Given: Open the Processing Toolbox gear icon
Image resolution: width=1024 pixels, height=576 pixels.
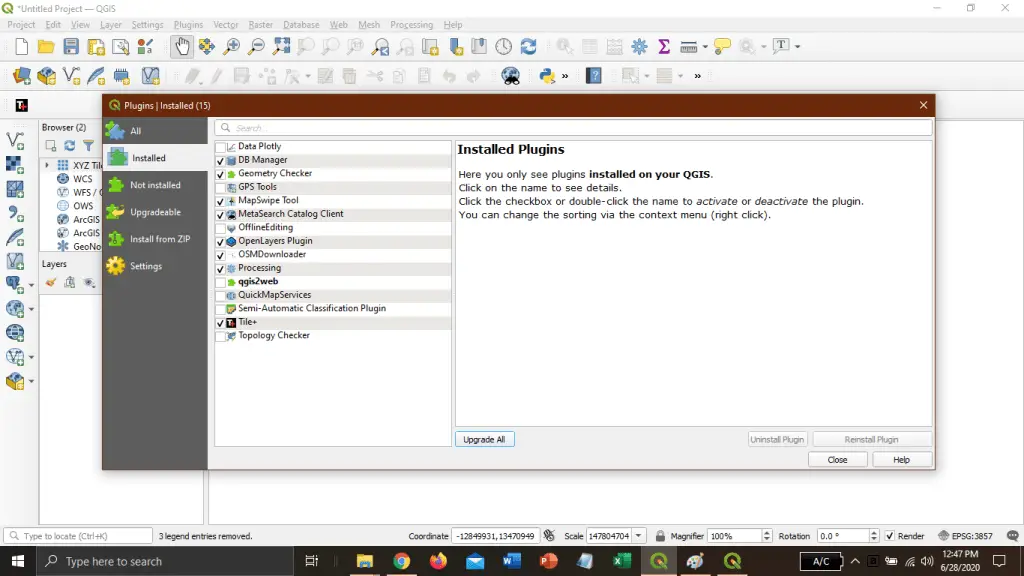Looking at the screenshot, I should pos(639,46).
